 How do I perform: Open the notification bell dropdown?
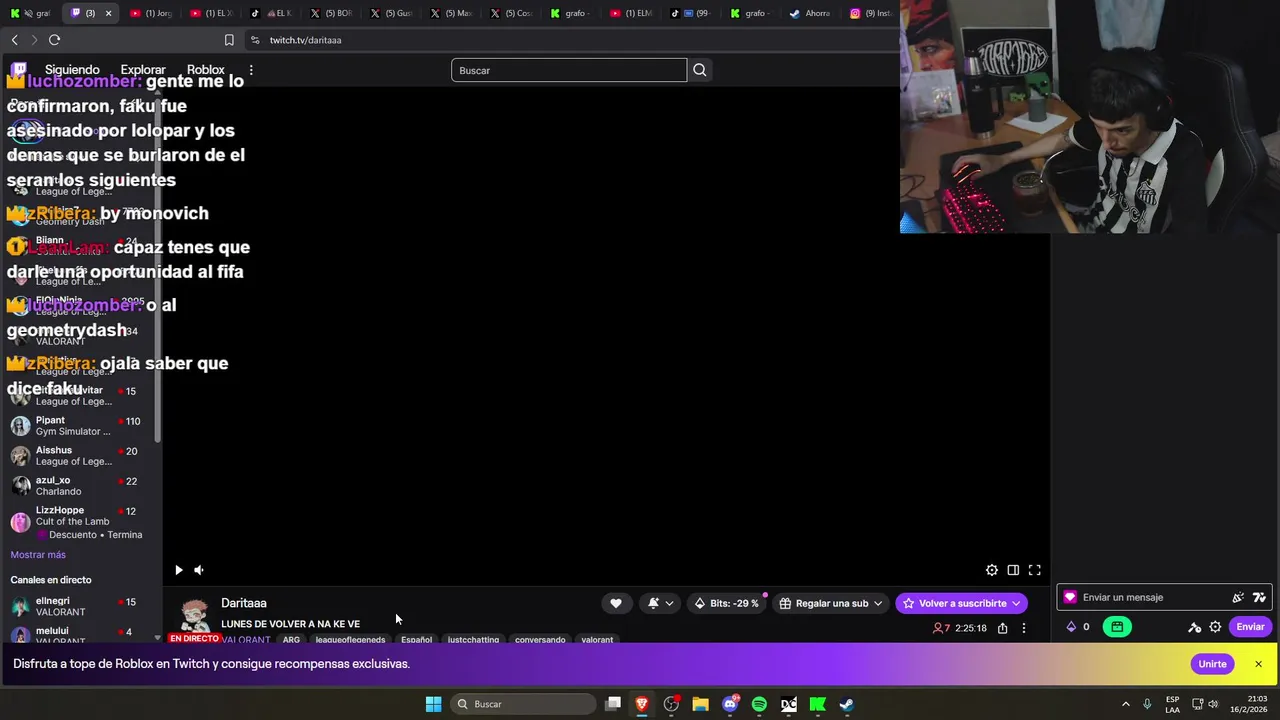click(660, 603)
